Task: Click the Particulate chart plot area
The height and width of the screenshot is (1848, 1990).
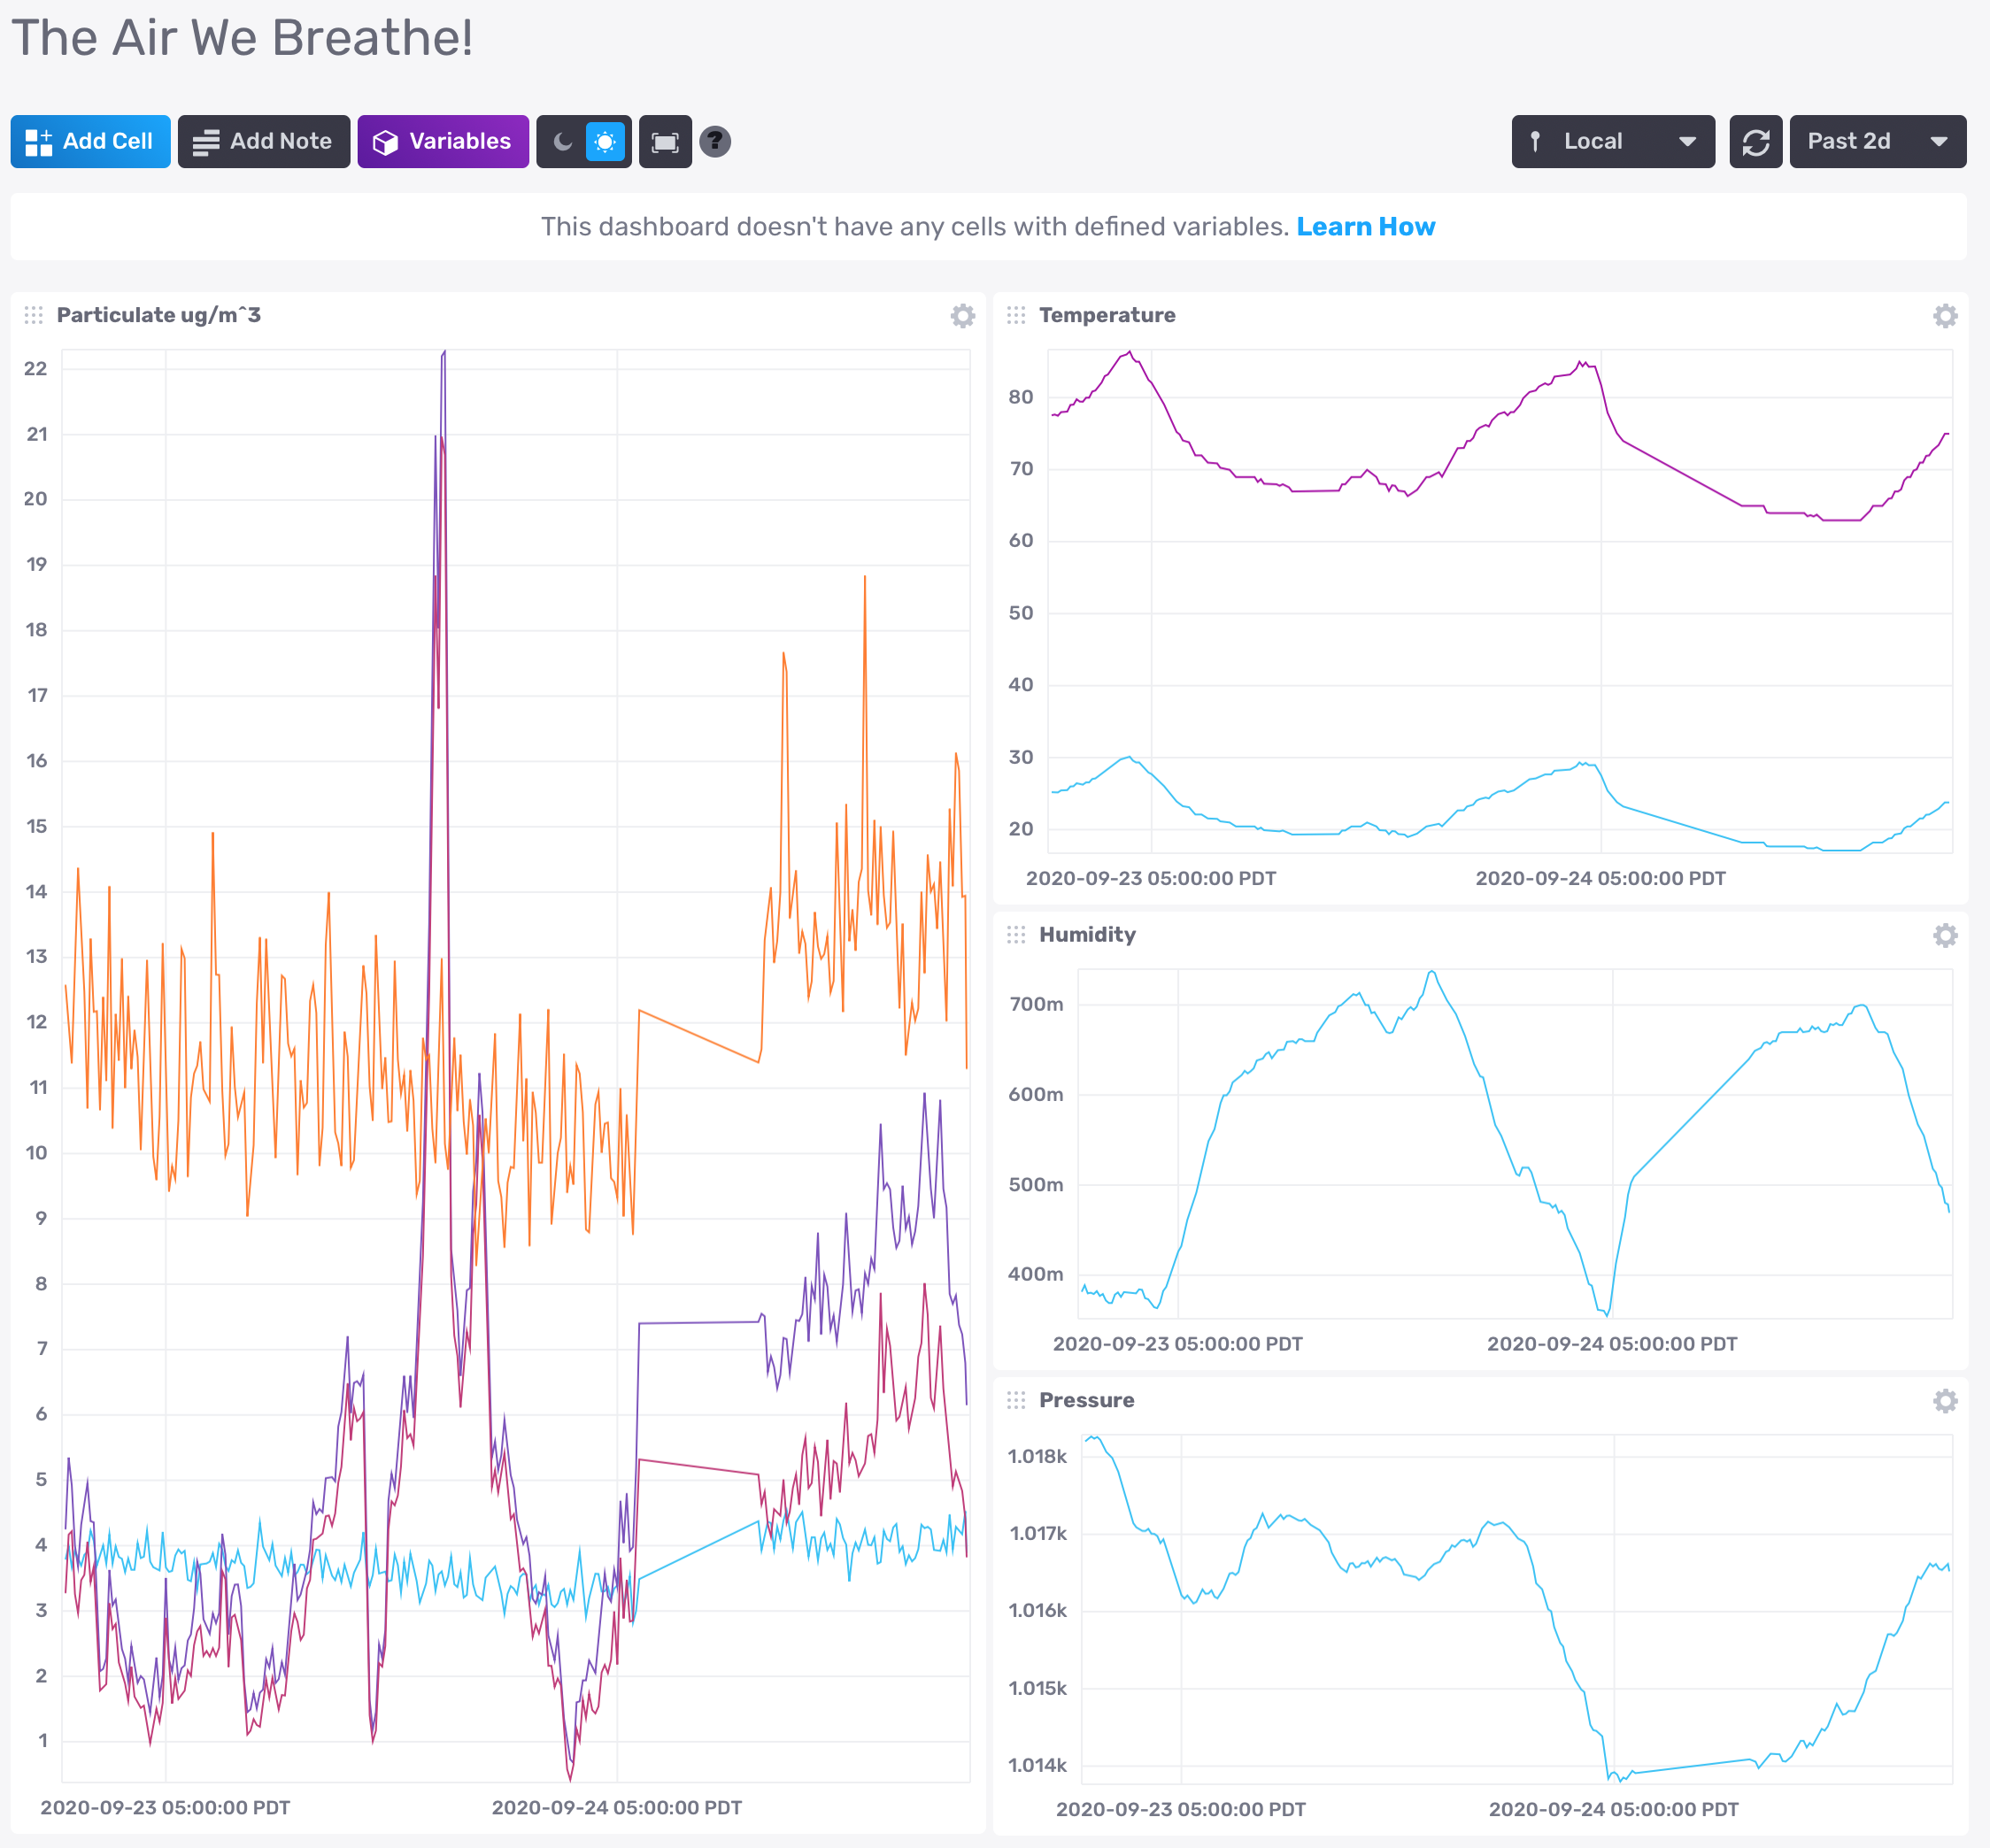Action: (x=515, y=1065)
